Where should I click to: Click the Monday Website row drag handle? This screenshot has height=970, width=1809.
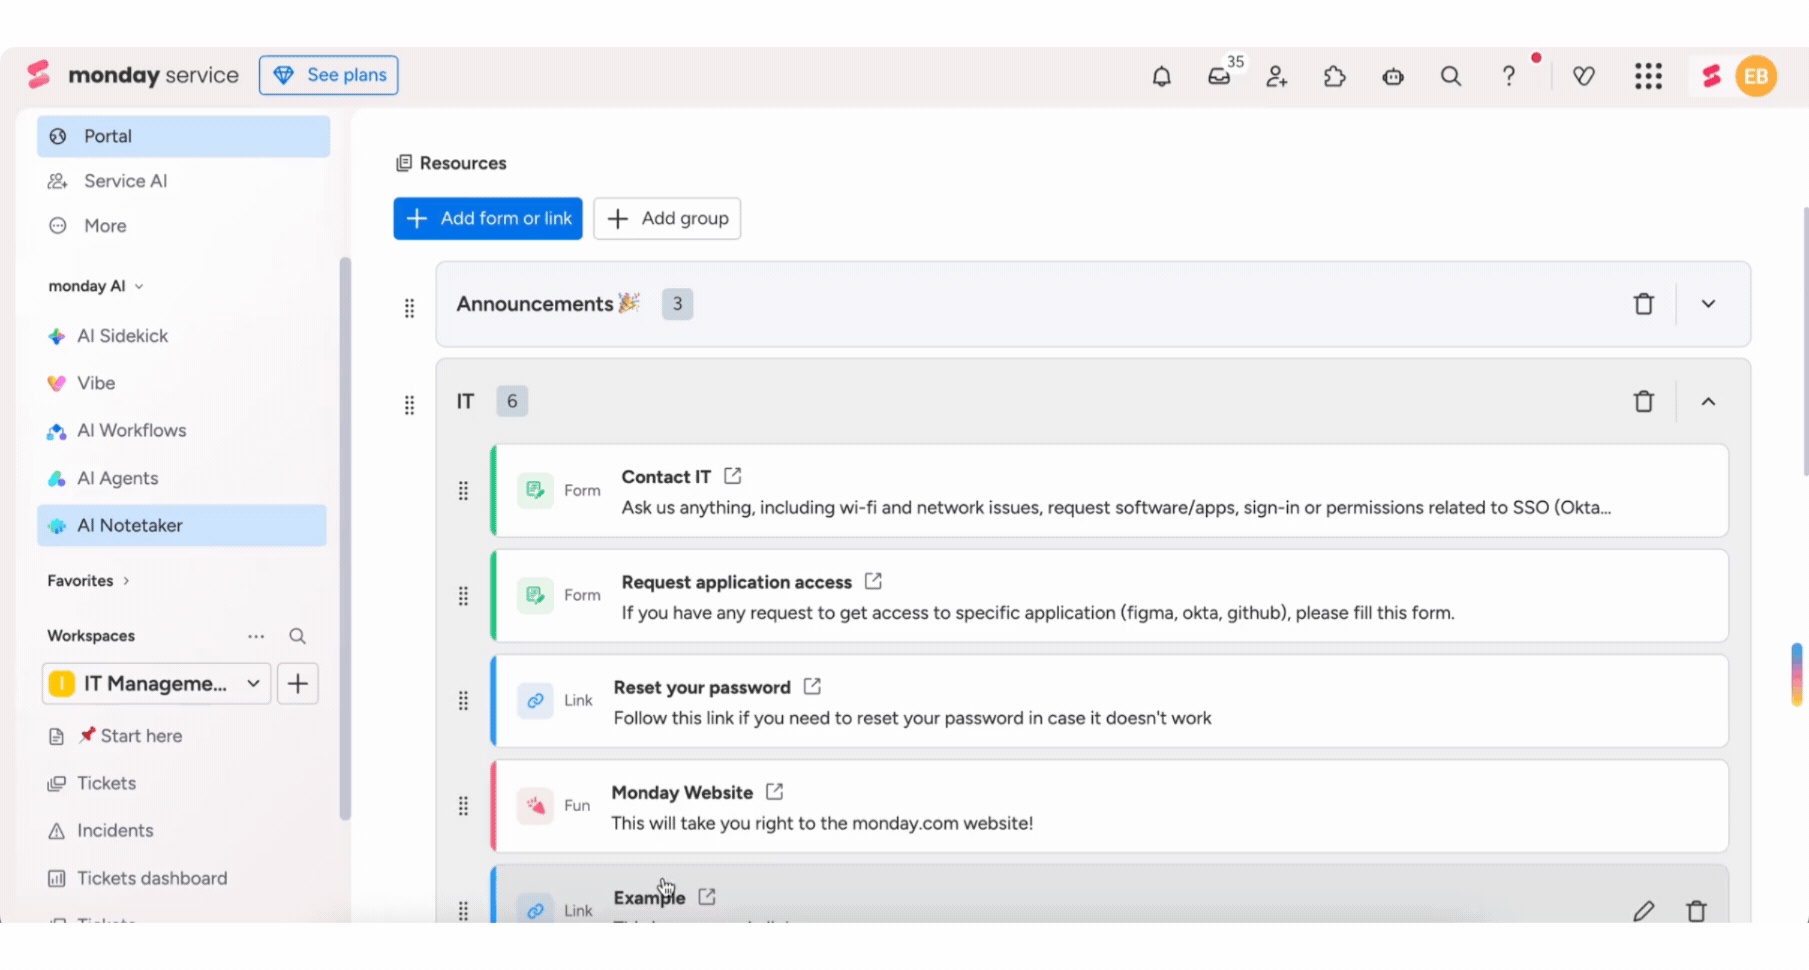tap(463, 806)
